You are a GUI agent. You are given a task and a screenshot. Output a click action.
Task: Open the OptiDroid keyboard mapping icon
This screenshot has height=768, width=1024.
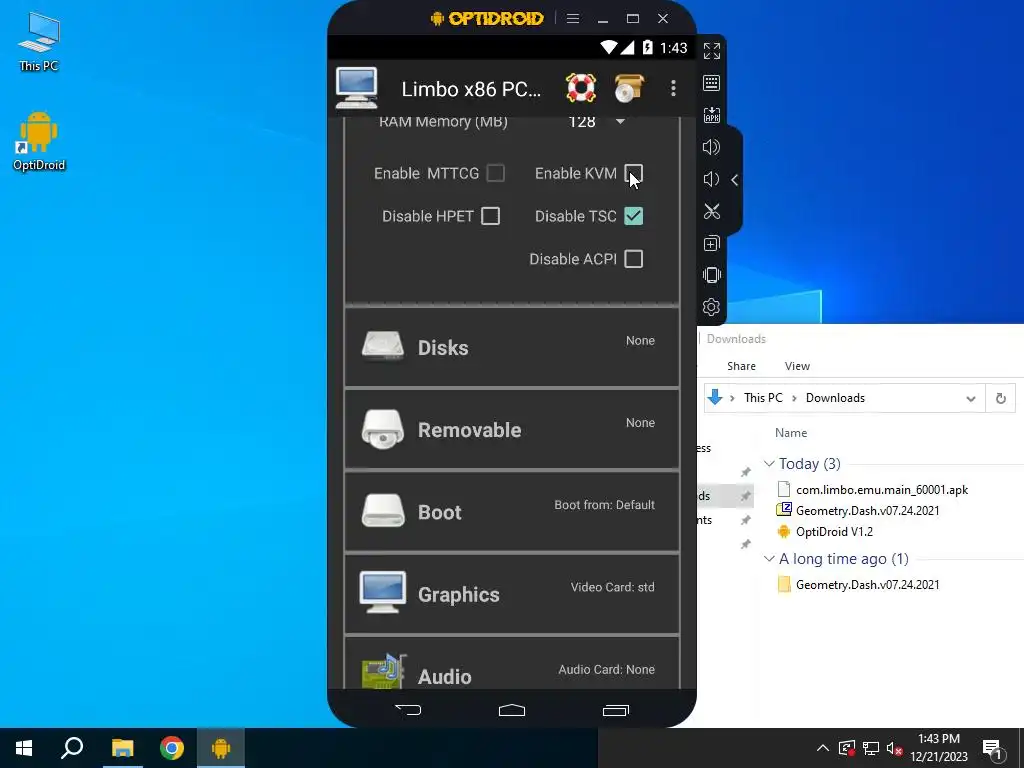(x=711, y=83)
